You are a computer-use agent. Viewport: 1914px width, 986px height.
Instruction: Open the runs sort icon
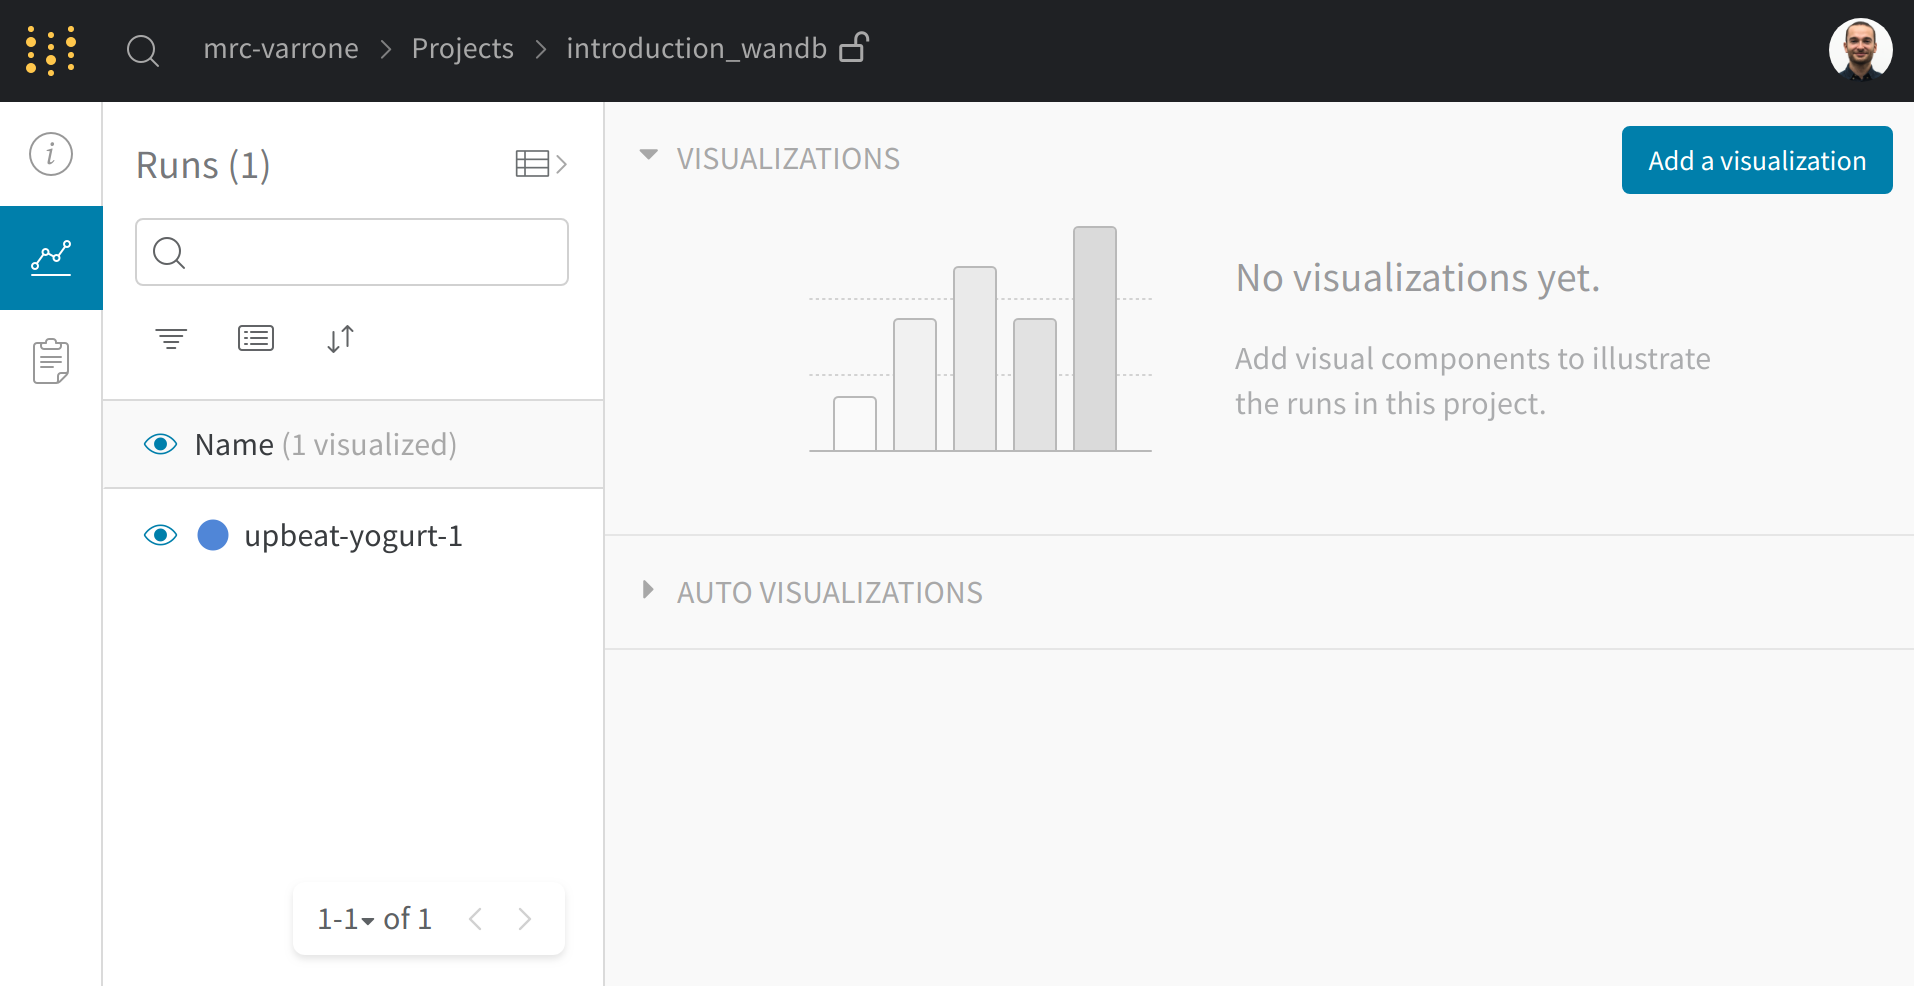pos(340,339)
